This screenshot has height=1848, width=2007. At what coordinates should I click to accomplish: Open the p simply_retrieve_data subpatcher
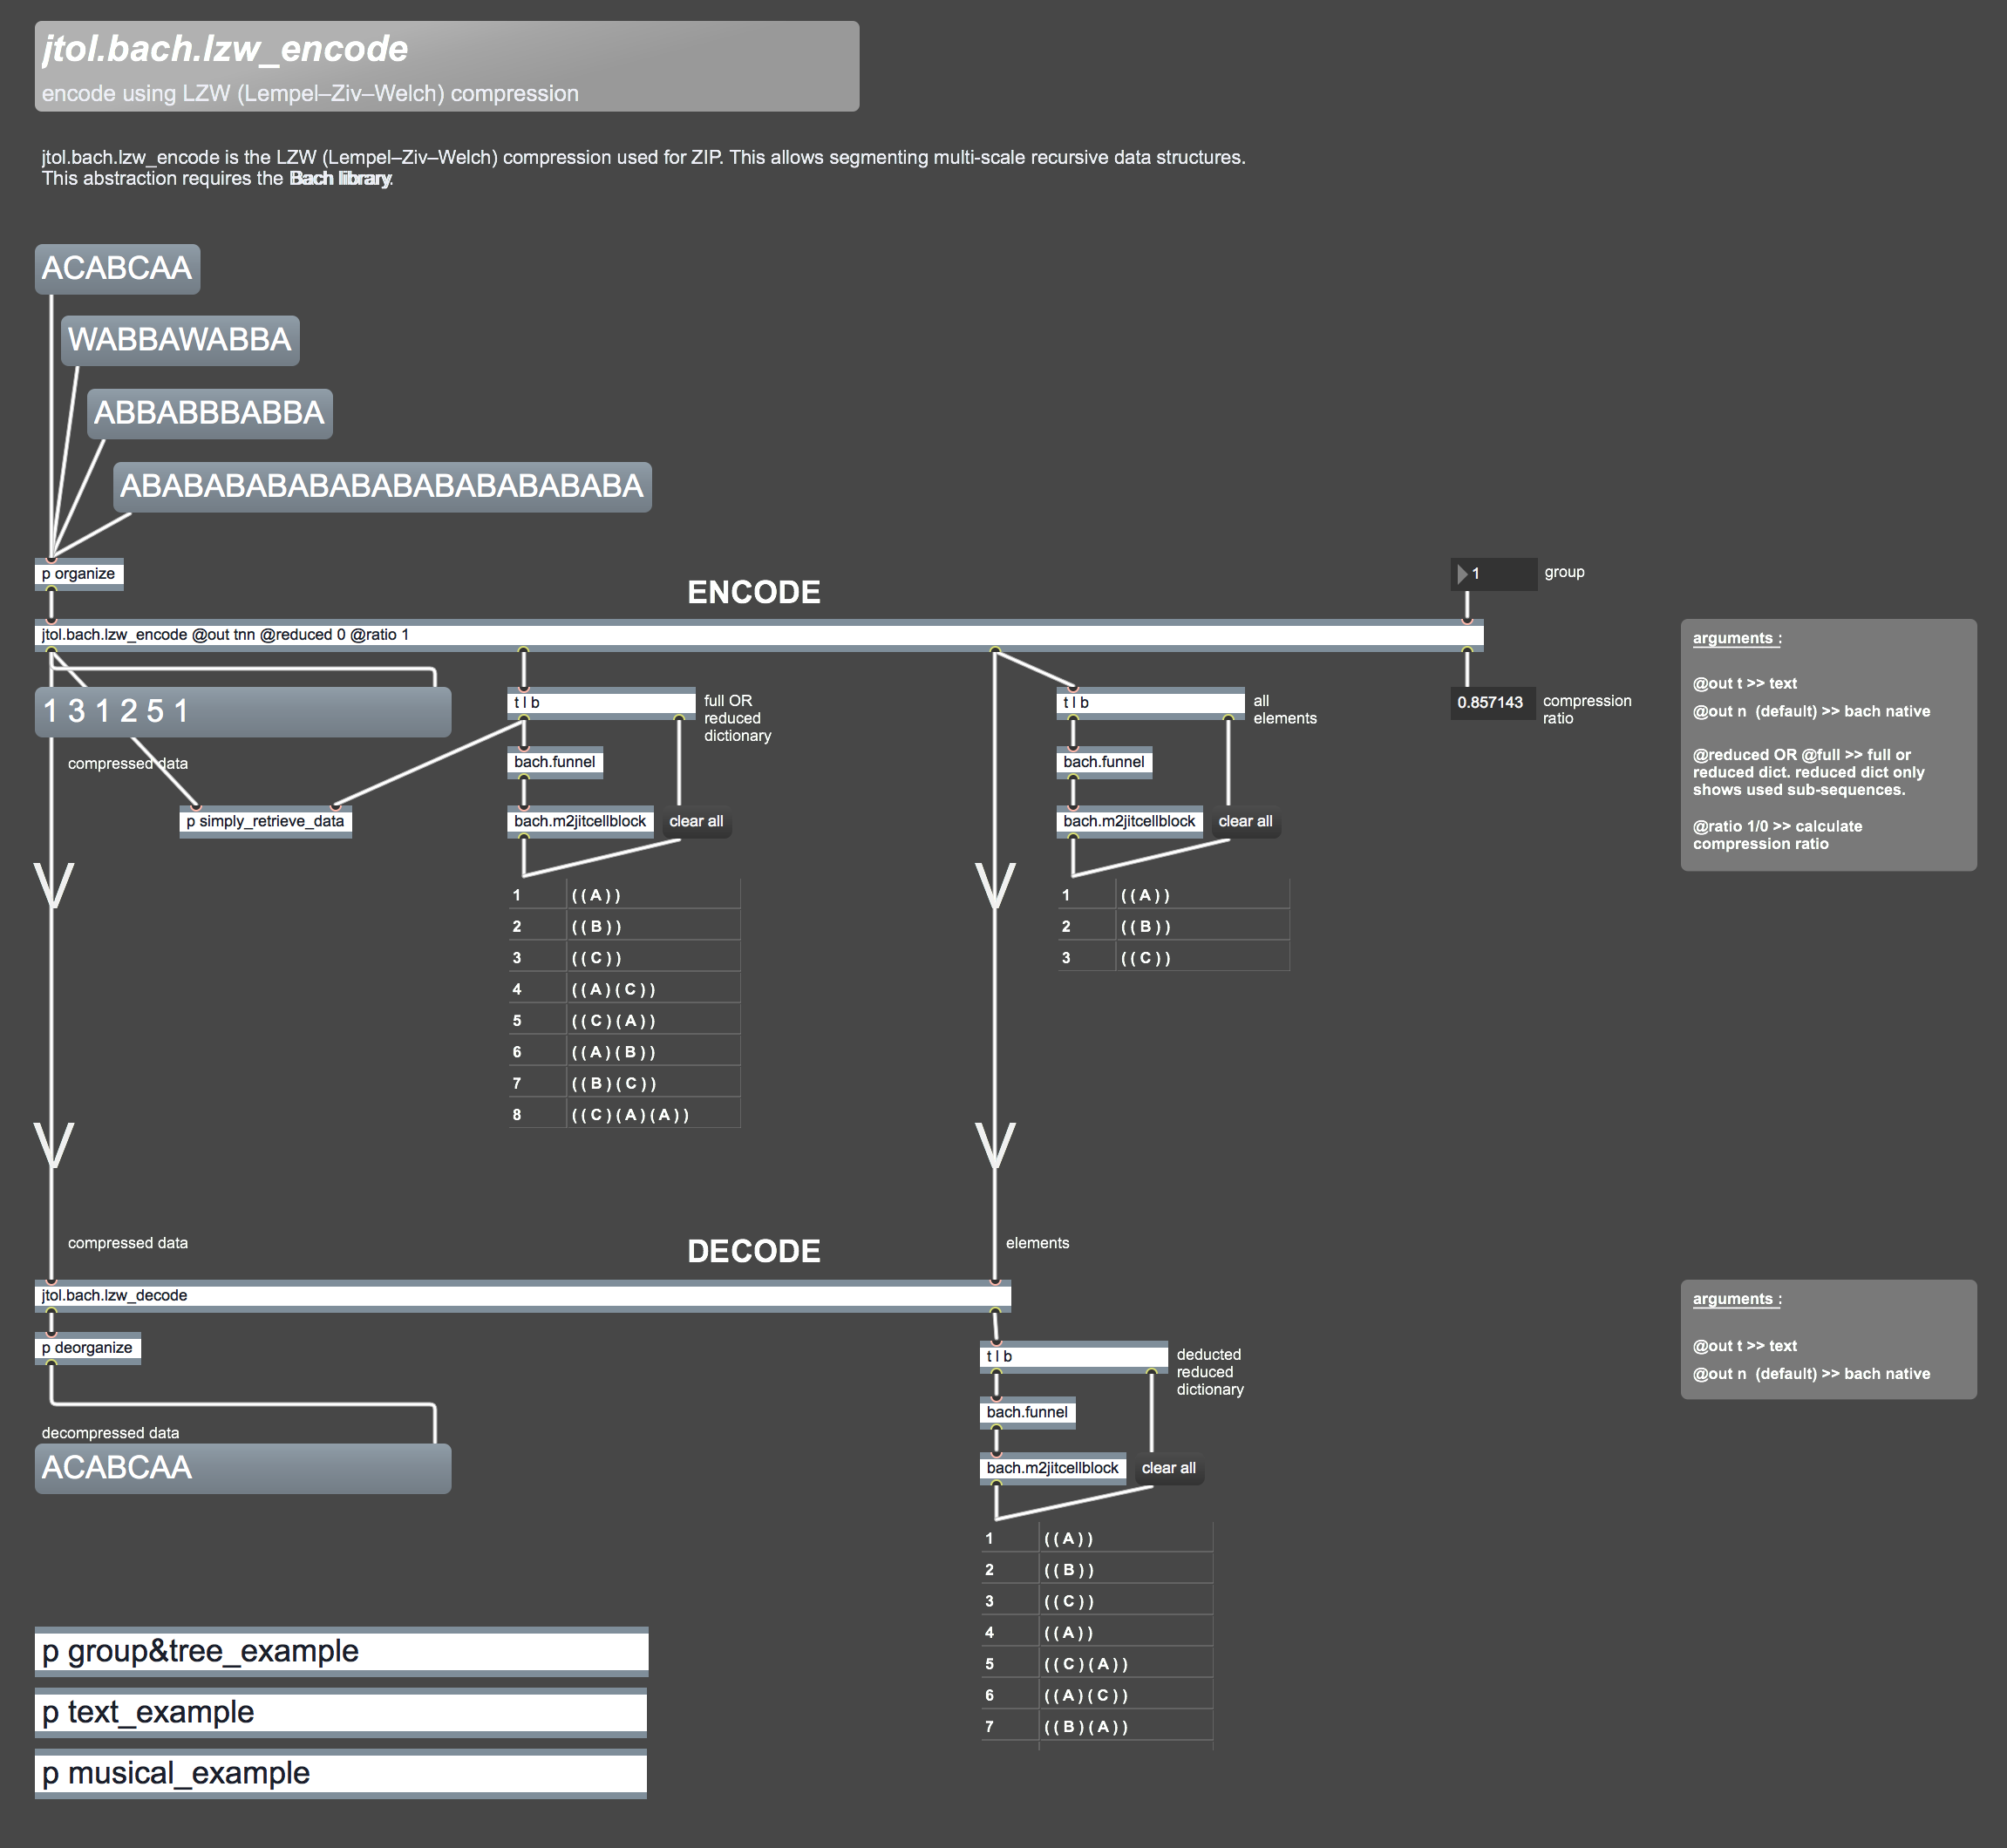(265, 821)
